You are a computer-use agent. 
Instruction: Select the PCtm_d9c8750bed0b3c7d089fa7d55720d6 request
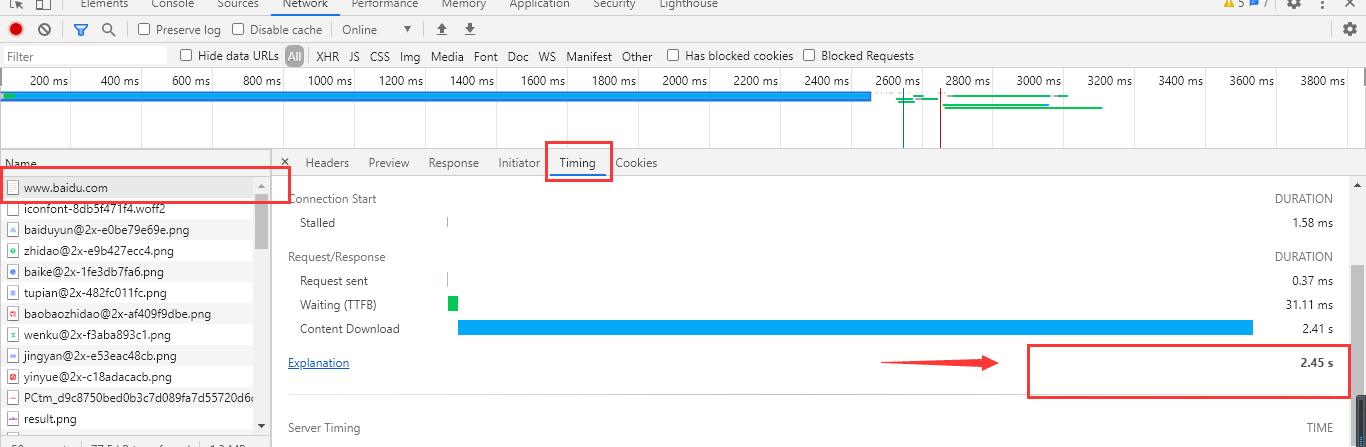coord(128,398)
